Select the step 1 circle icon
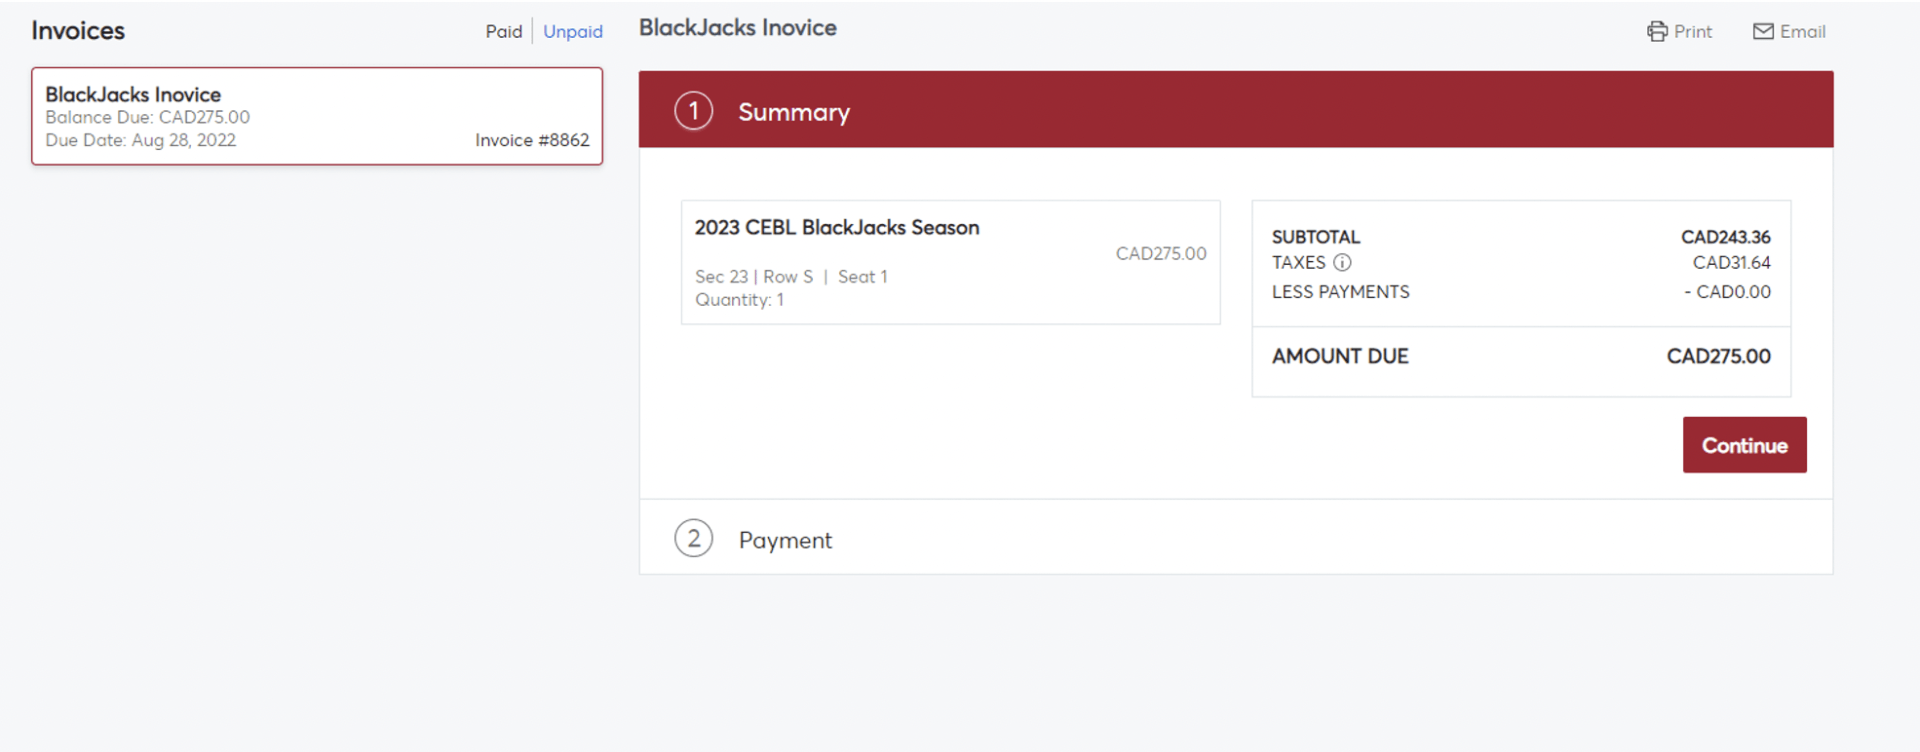Viewport: 1920px width, 752px height. (694, 111)
